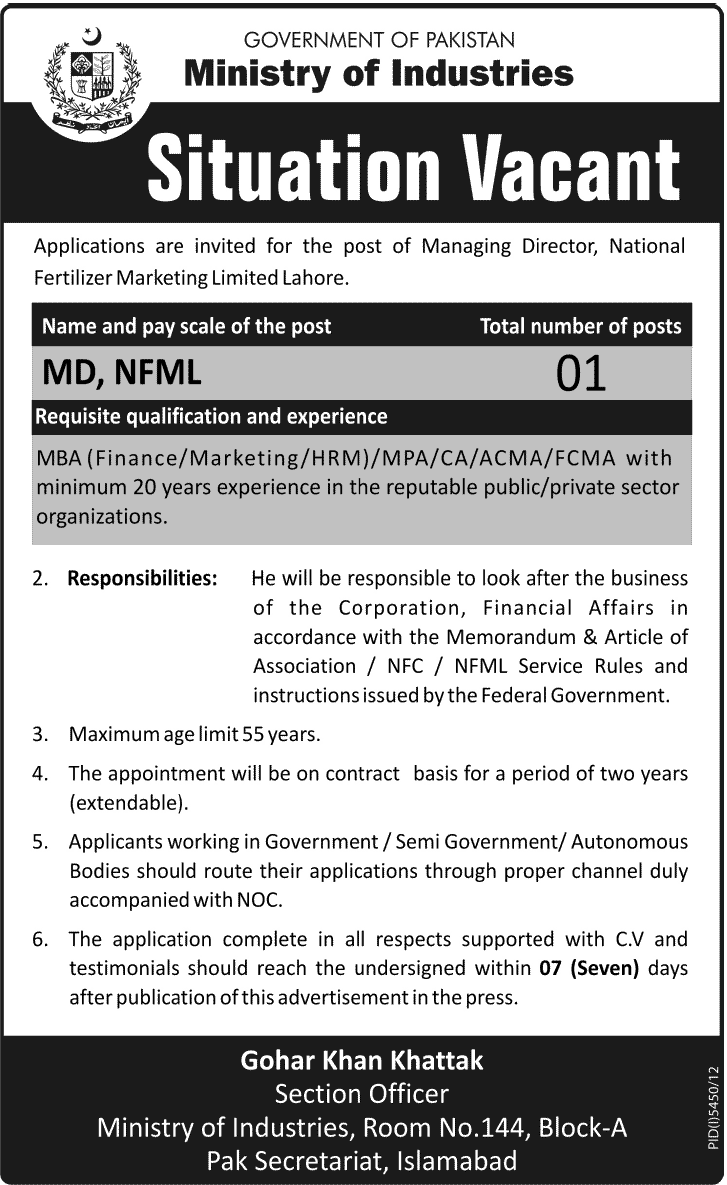Click the bold "Responsibilities:" label
The height and width of the screenshot is (1185, 727).
[x=142, y=579]
